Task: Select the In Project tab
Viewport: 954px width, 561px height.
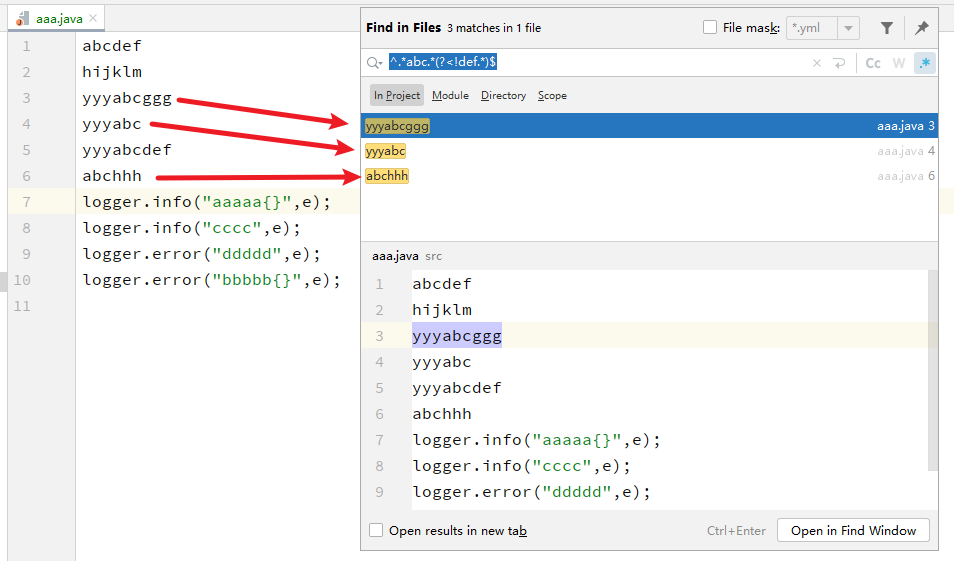Action: click(x=397, y=96)
